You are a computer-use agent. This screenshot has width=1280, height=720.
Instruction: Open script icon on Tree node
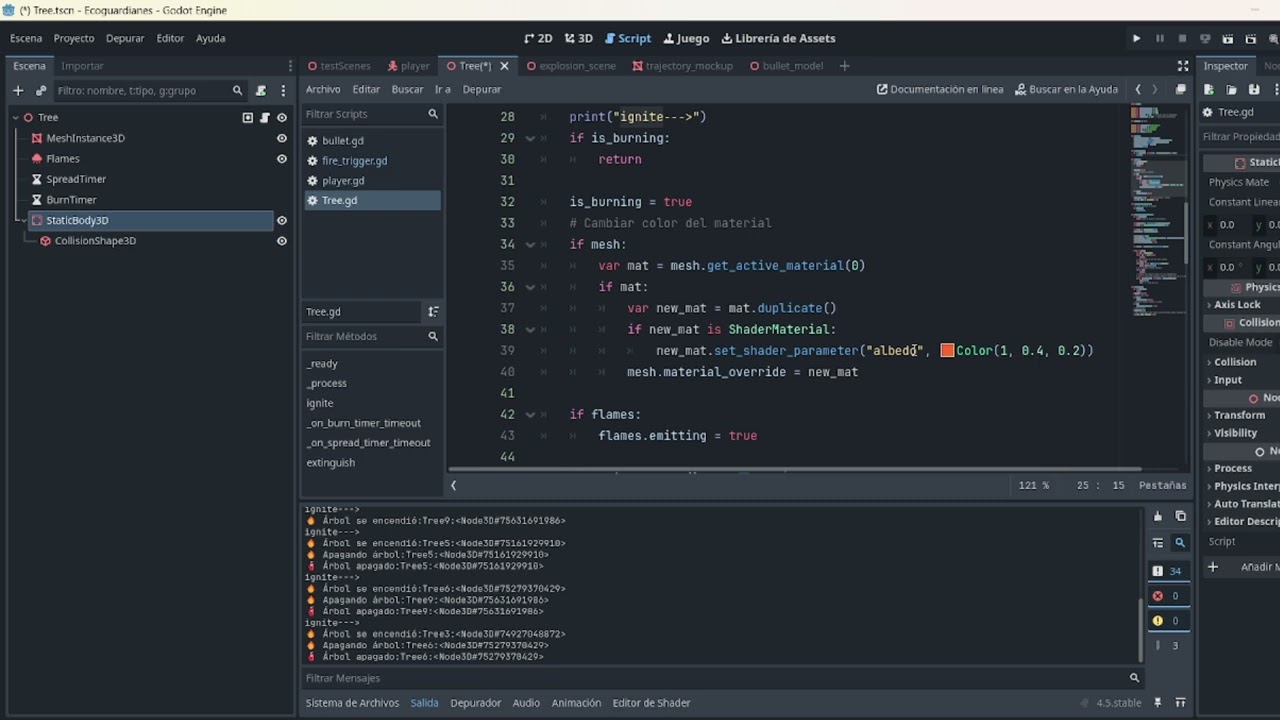(x=265, y=117)
